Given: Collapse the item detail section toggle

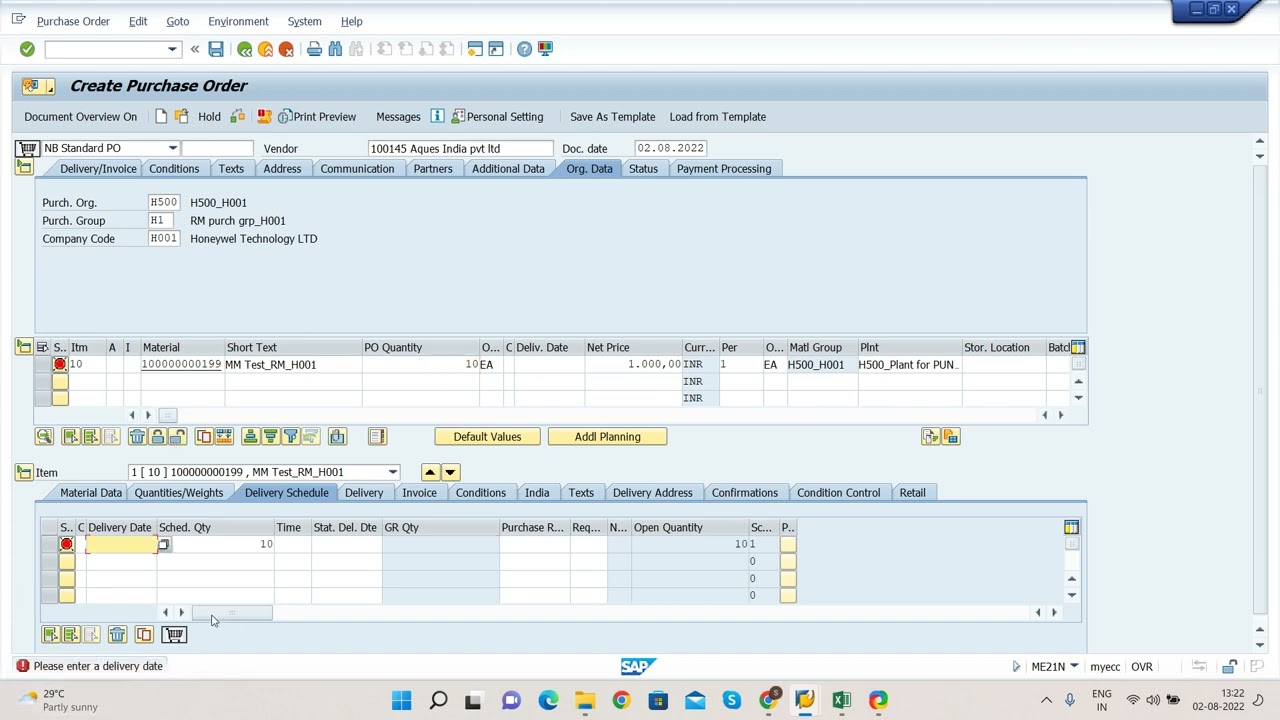Looking at the screenshot, I should 23,472.
